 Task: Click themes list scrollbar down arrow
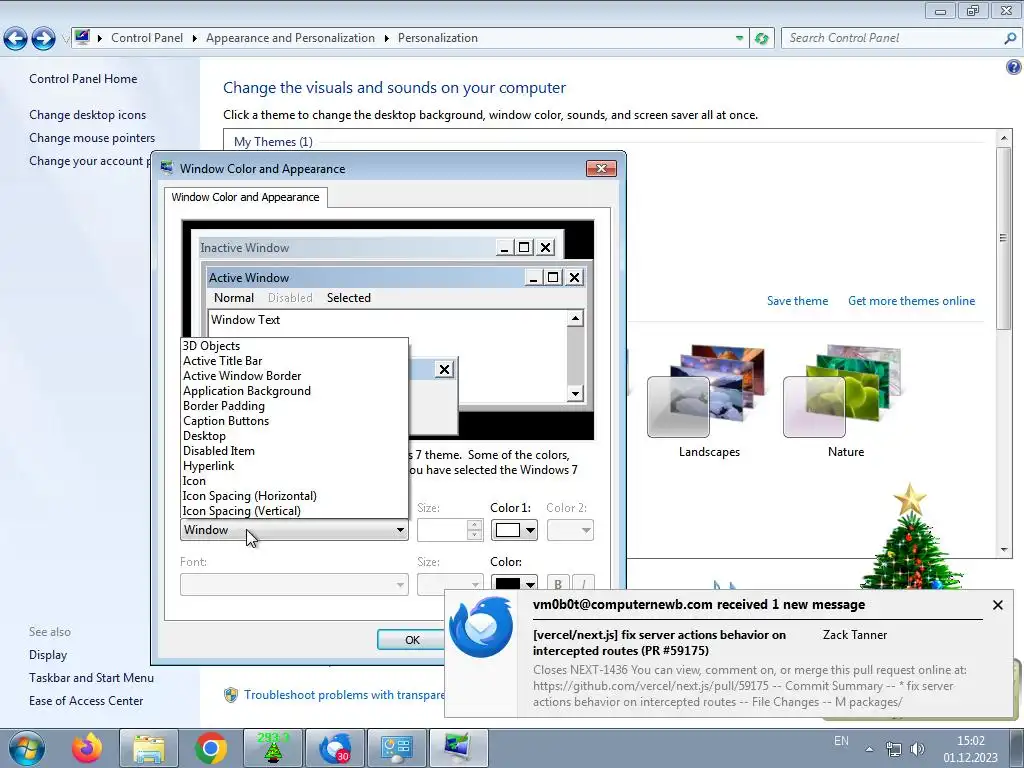point(1004,550)
